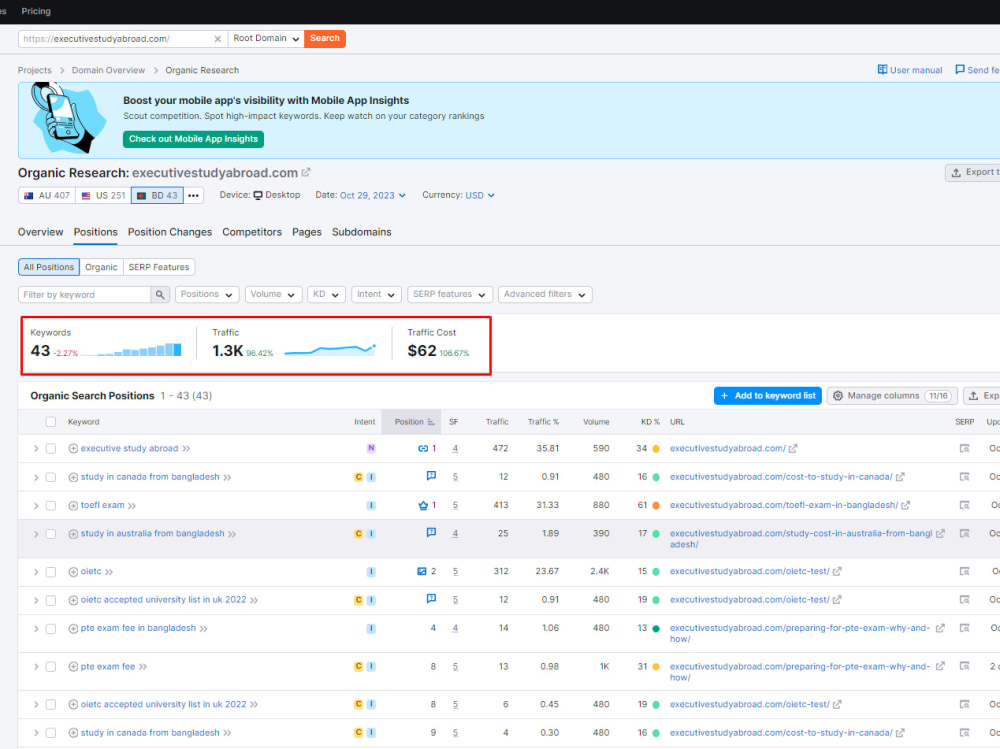Image resolution: width=1000 pixels, height=749 pixels.
Task: Click the Manage columns gear icon
Action: tap(838, 396)
